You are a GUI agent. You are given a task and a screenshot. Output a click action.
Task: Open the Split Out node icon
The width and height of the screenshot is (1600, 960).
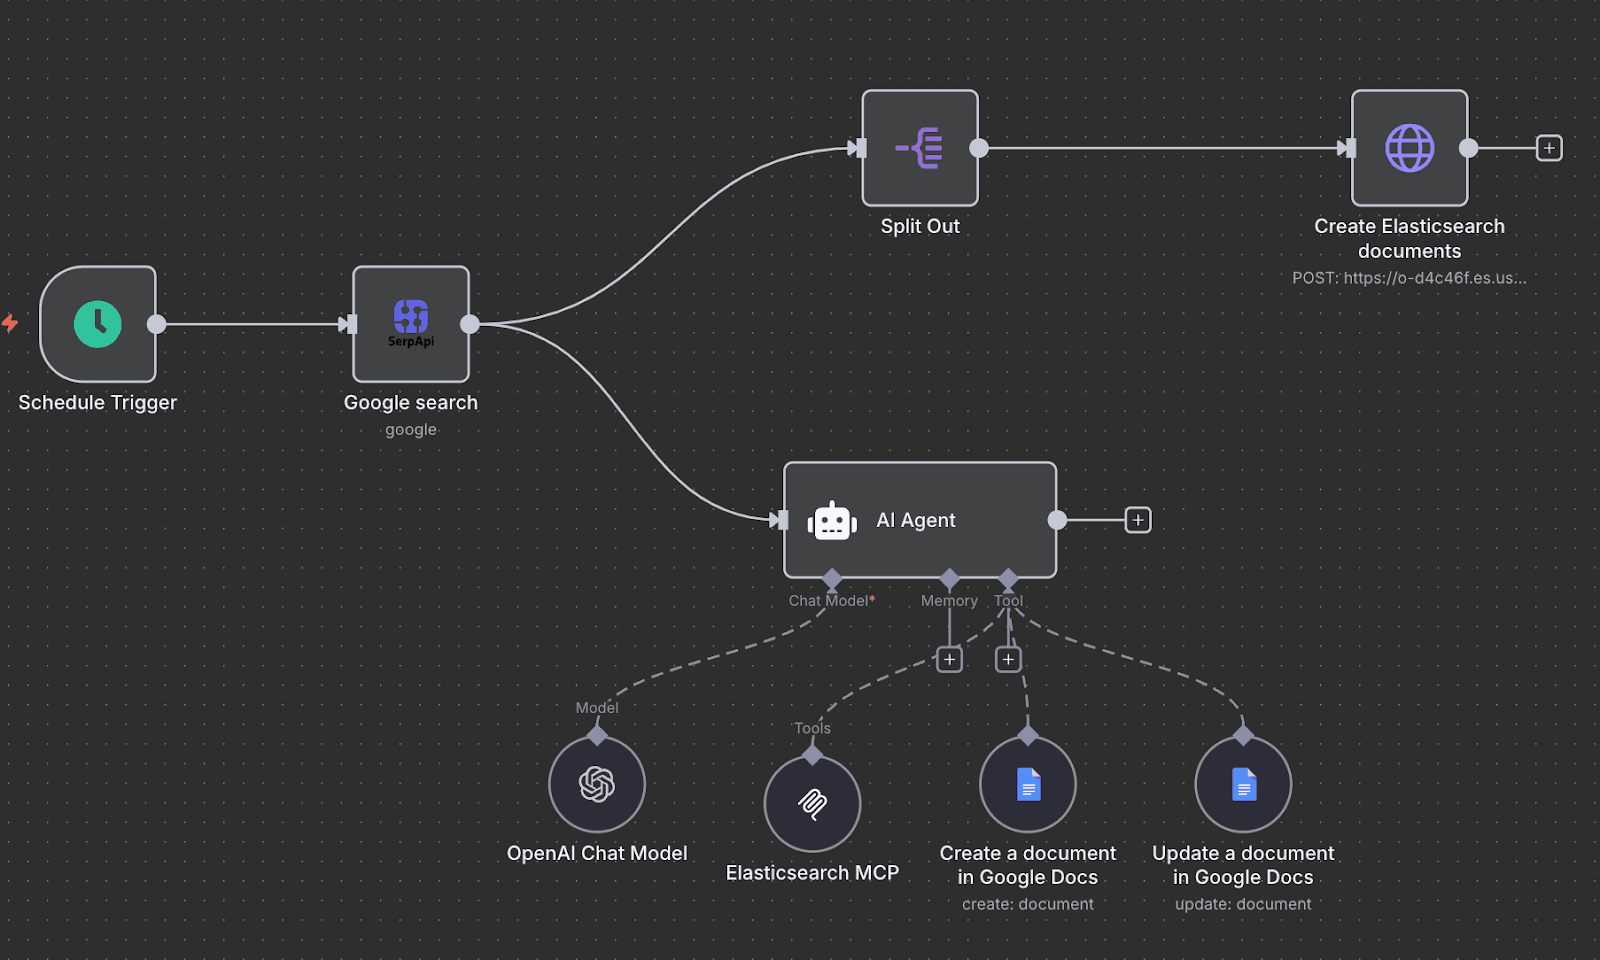[919, 147]
